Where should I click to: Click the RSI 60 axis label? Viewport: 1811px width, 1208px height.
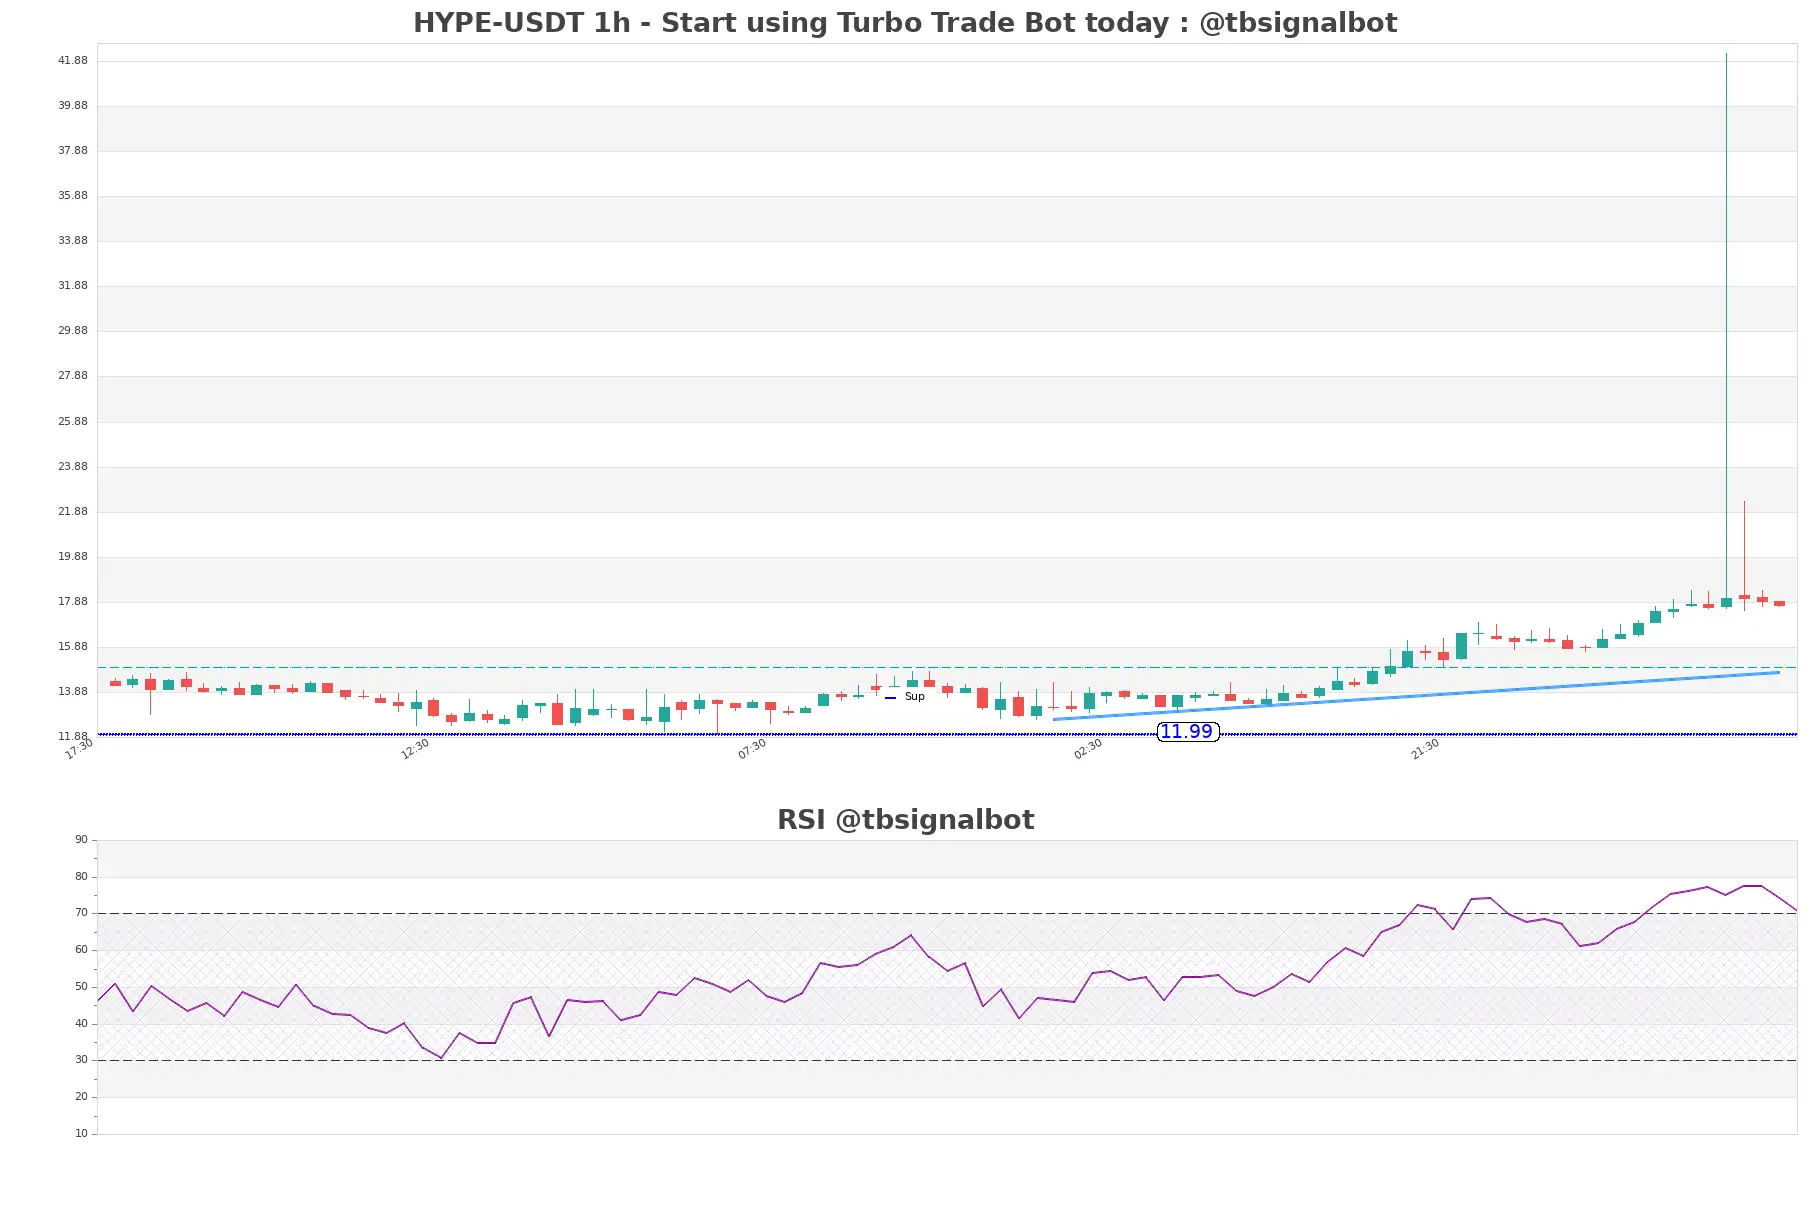pos(81,950)
